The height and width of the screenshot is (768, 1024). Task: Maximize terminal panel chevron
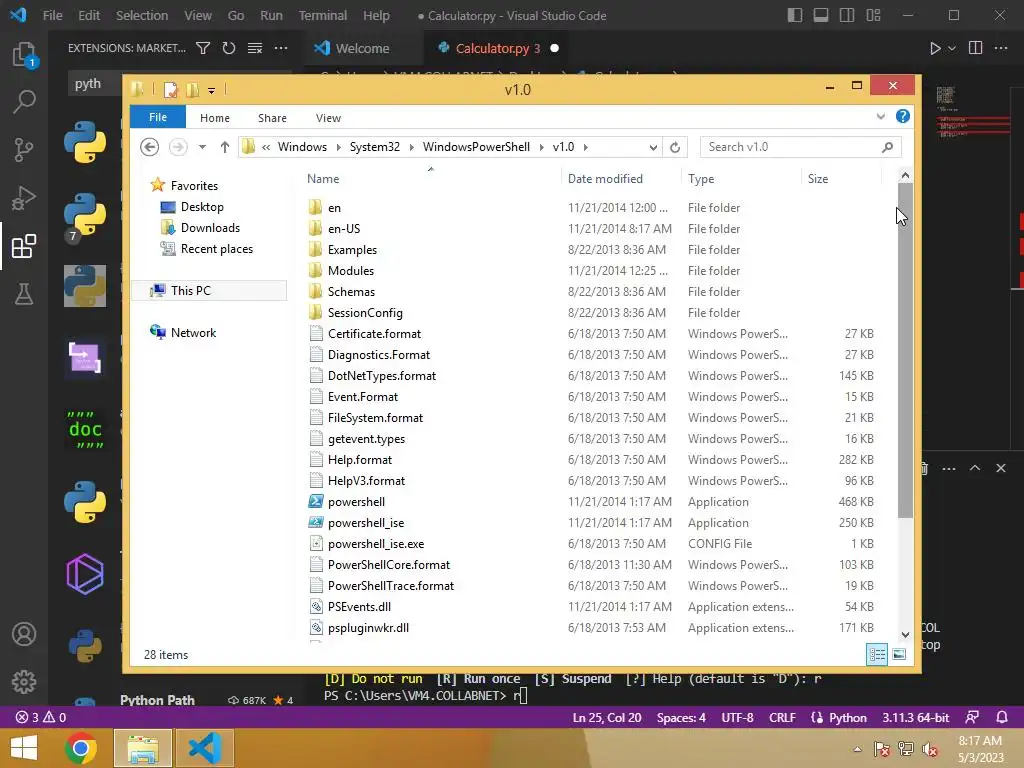(975, 468)
